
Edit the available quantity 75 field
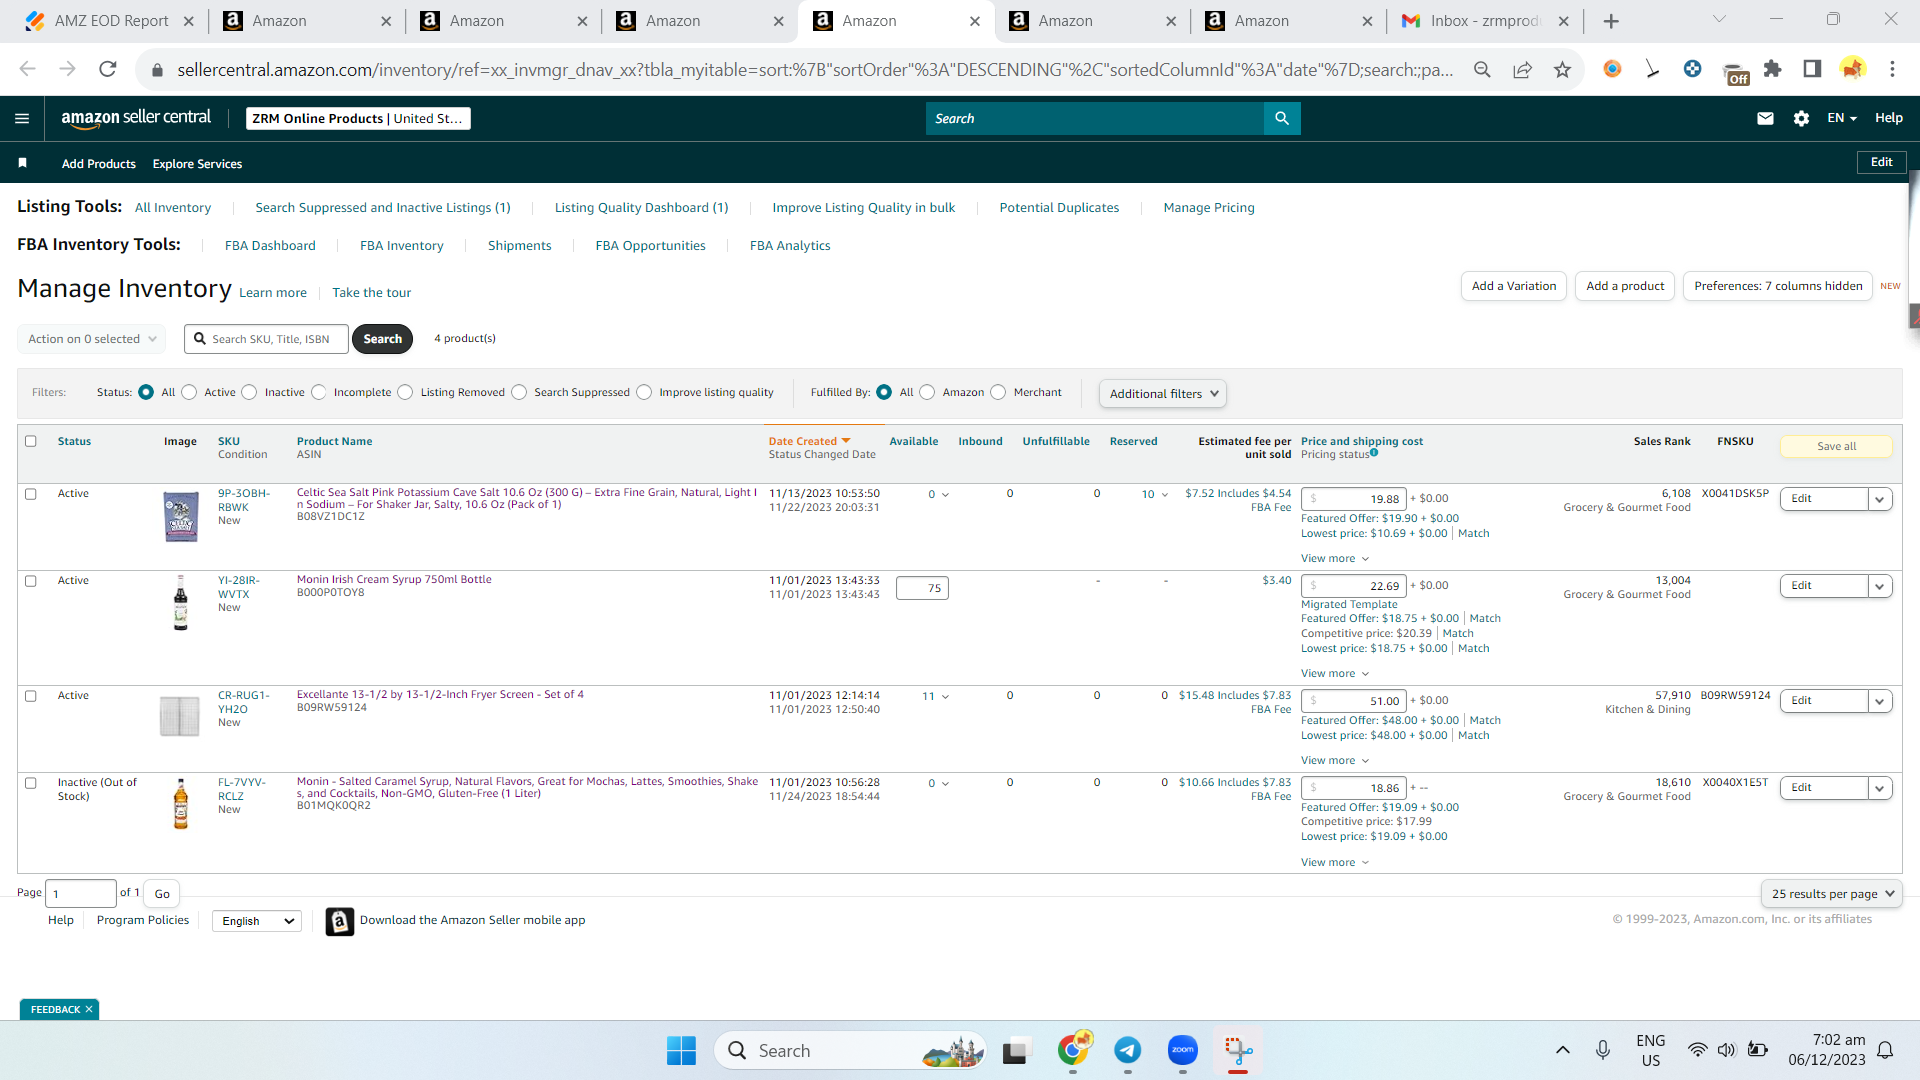[922, 588]
